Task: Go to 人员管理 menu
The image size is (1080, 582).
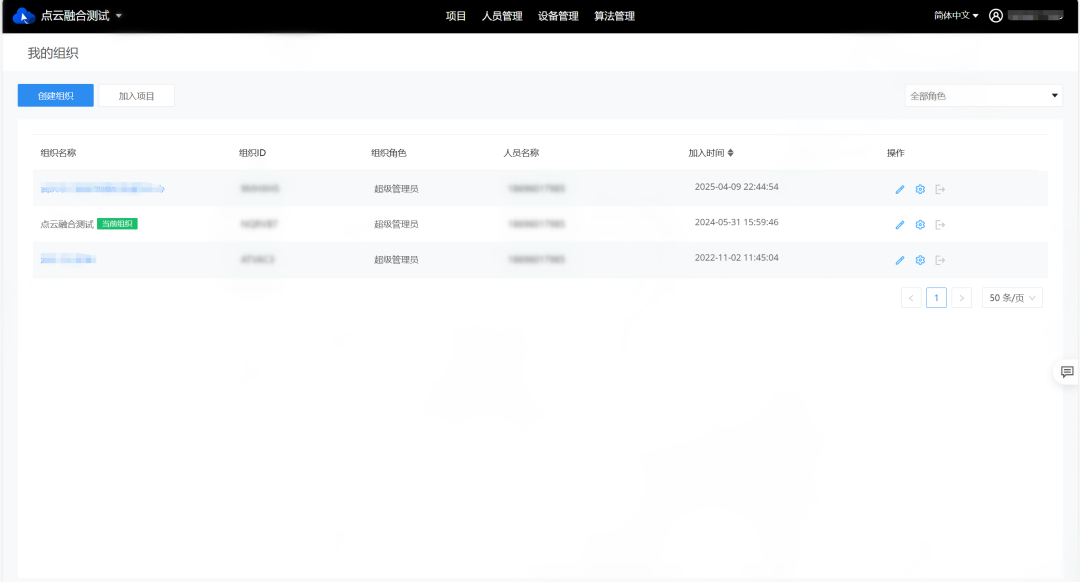Action: tap(502, 16)
